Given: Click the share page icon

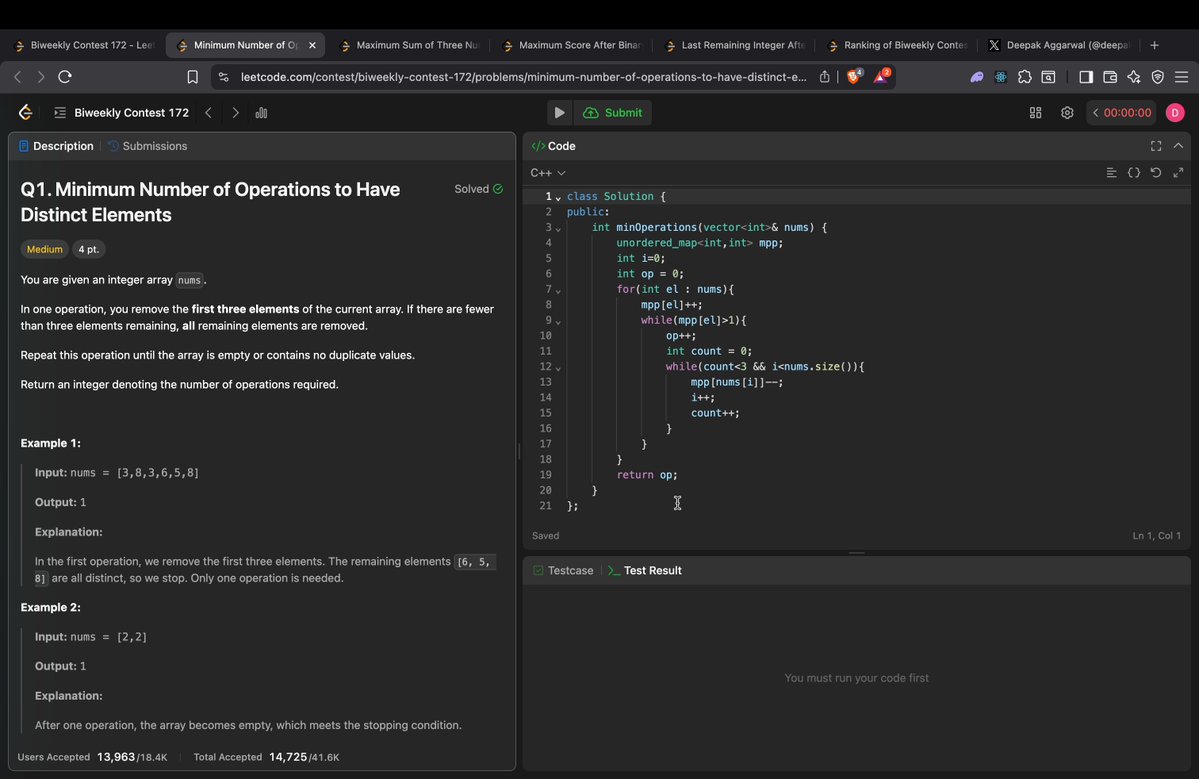Looking at the screenshot, I should pos(824,76).
